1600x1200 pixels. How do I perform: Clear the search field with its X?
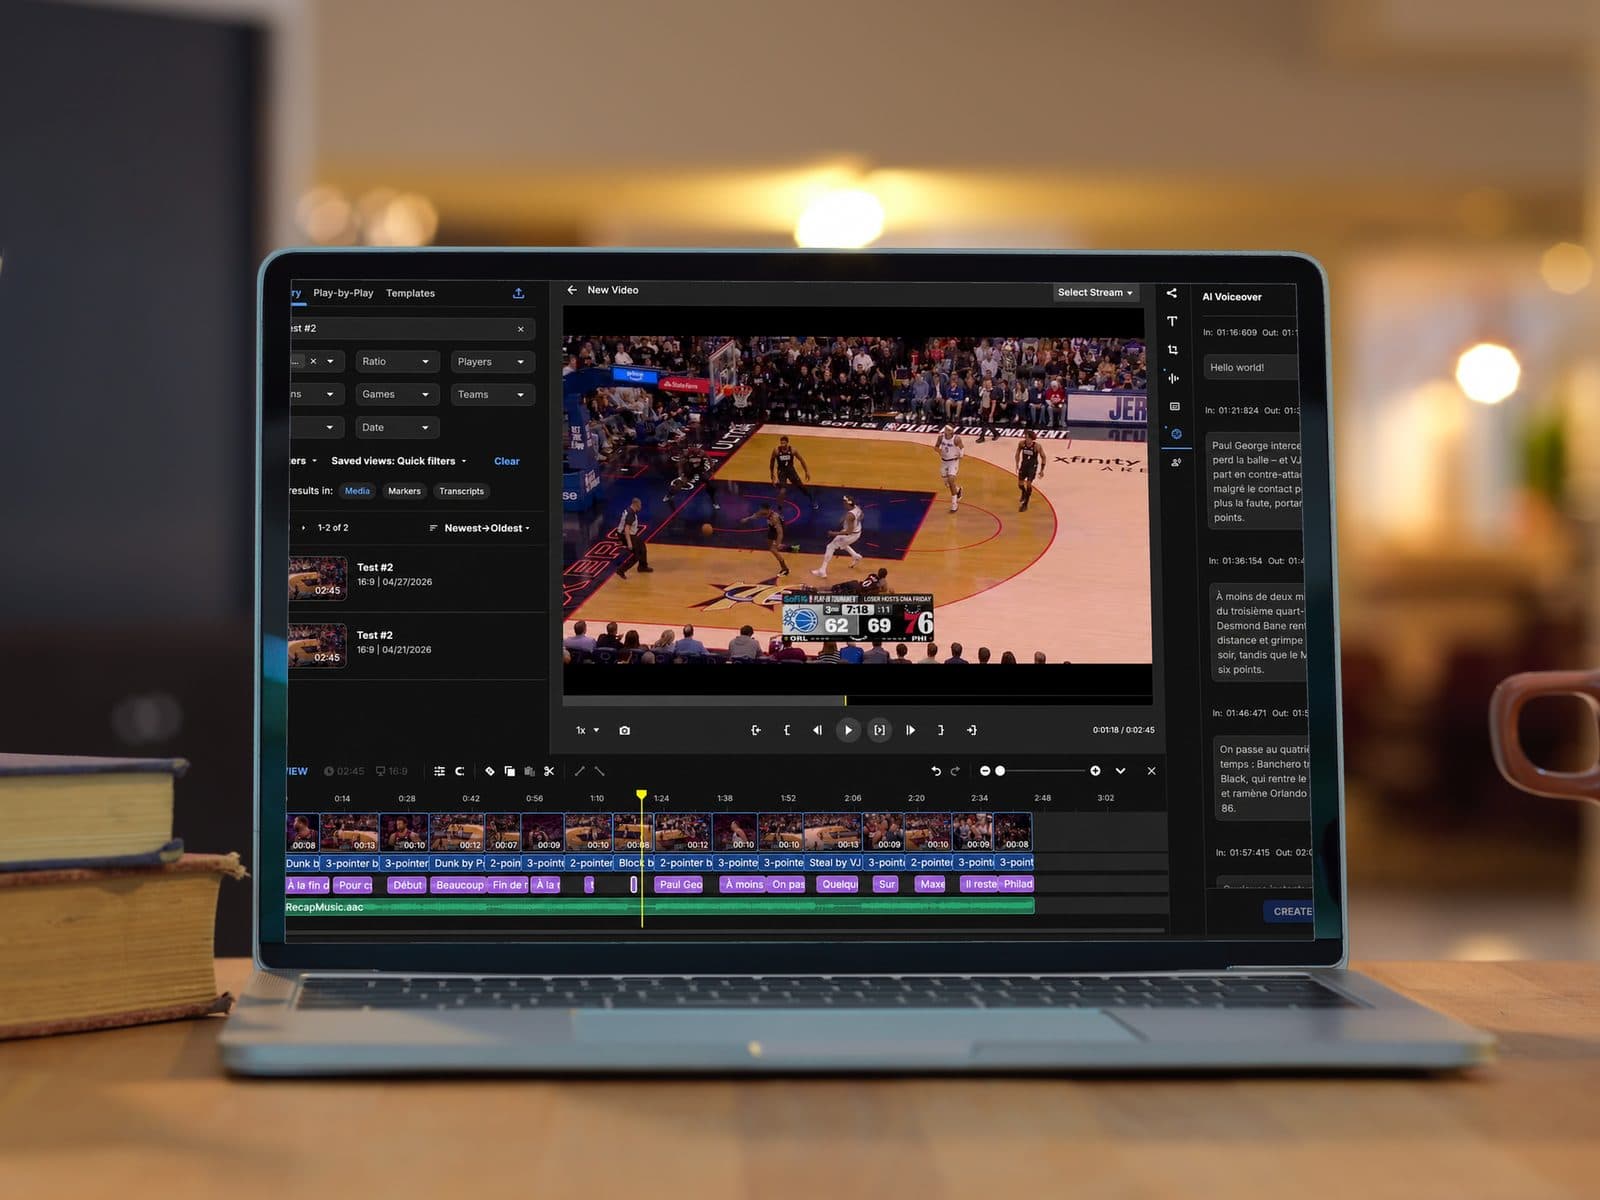[x=520, y=329]
